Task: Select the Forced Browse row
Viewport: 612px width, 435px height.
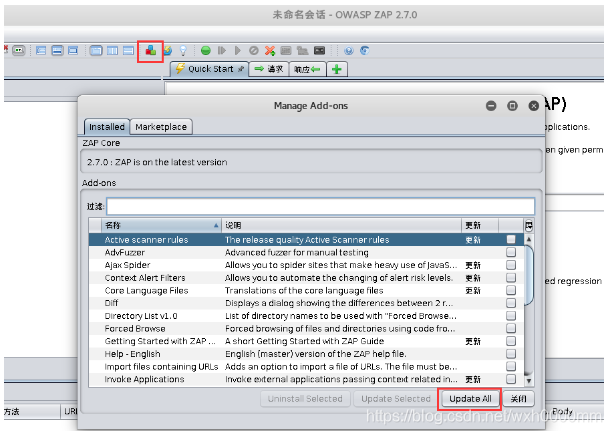Action: point(306,328)
